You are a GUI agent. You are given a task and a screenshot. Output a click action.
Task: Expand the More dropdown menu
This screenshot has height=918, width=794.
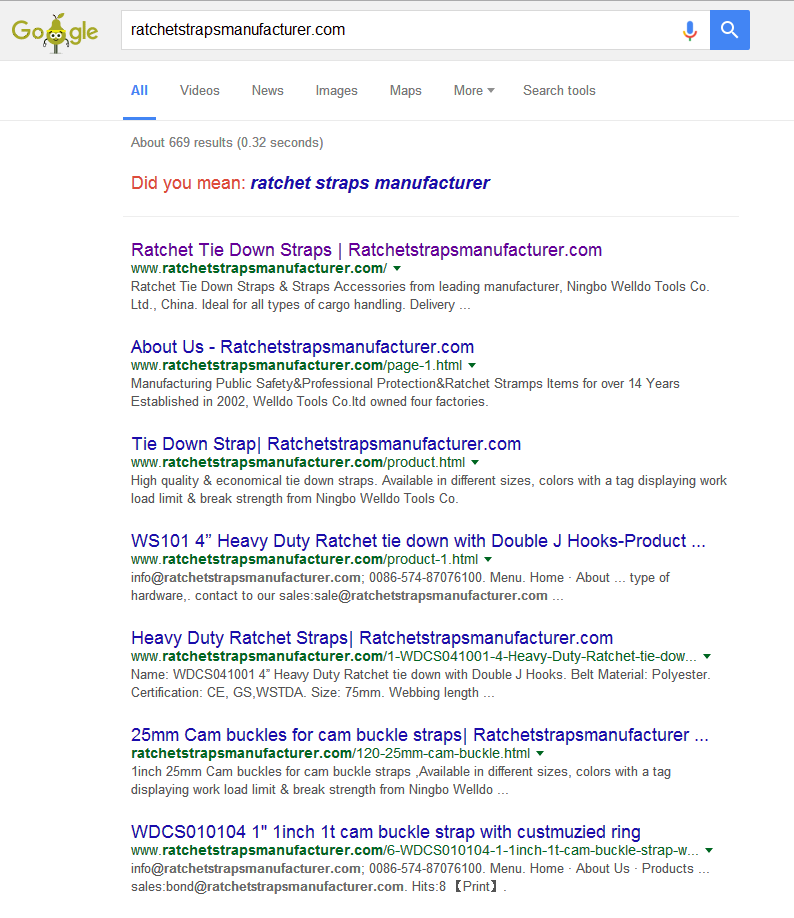coord(474,91)
